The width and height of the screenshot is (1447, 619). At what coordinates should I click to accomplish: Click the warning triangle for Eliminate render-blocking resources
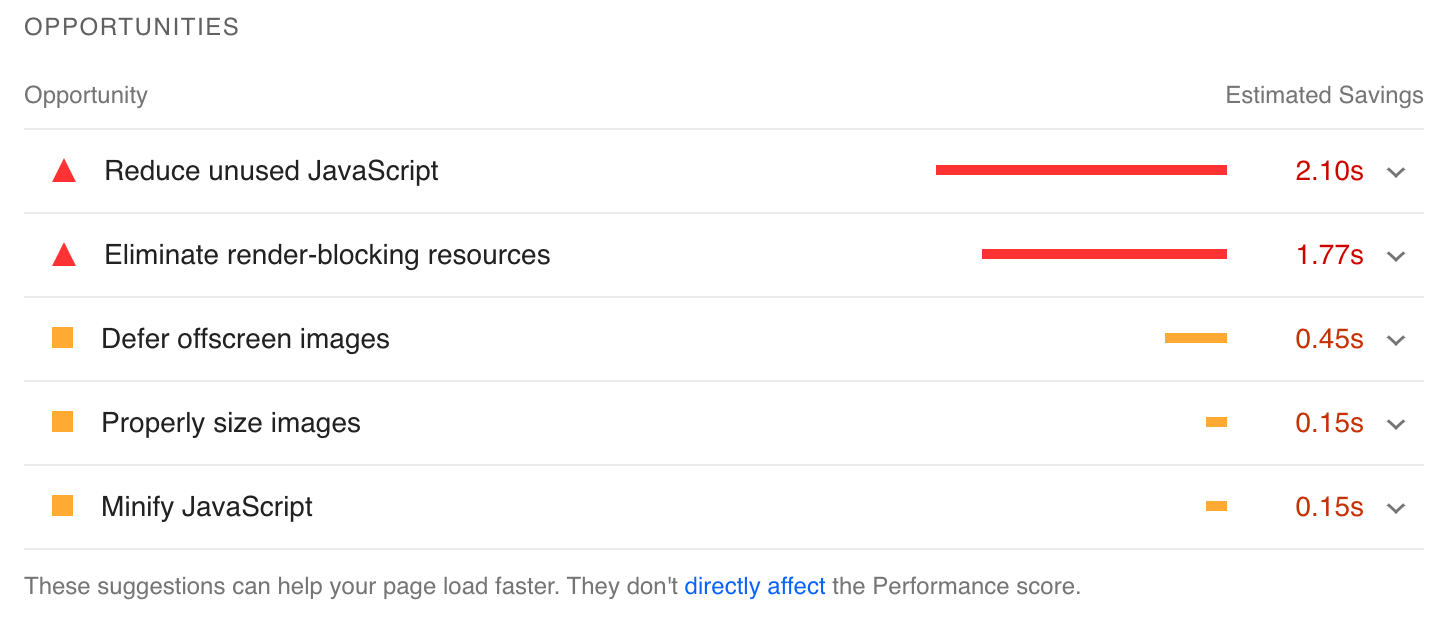(x=64, y=254)
